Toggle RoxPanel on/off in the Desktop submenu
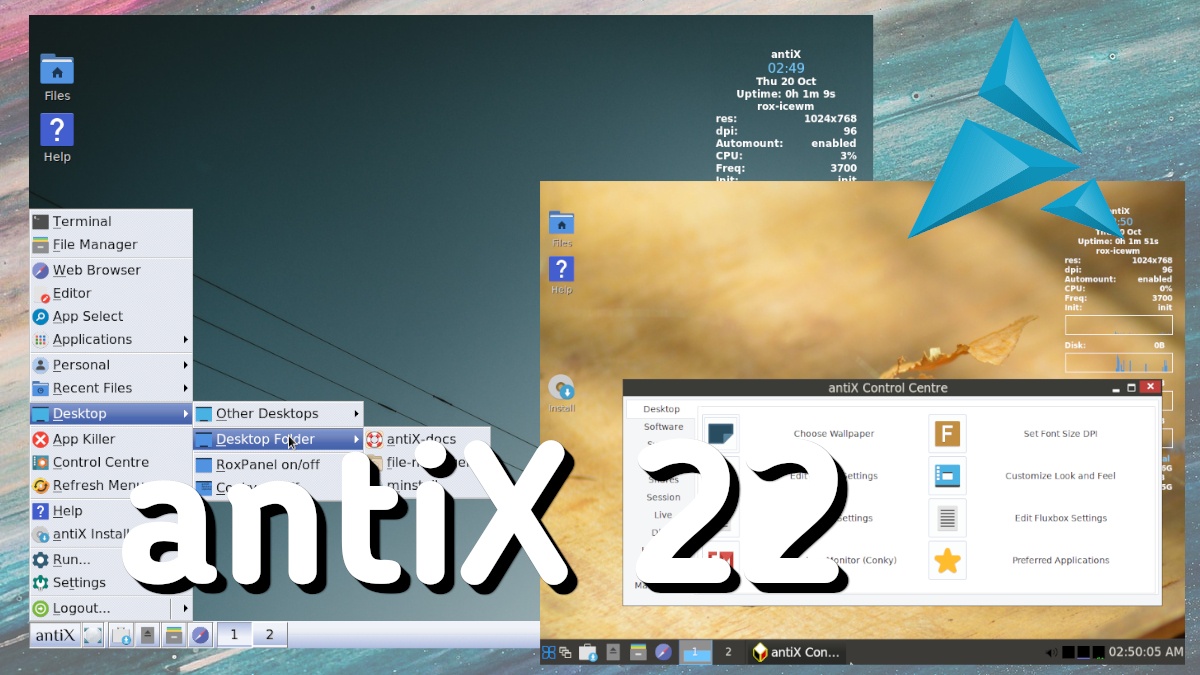This screenshot has height=675, width=1200. [x=278, y=464]
